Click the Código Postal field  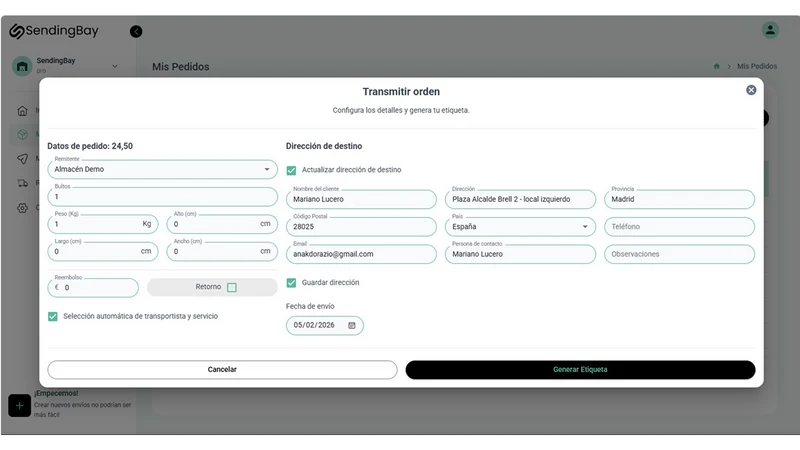pyautogui.click(x=361, y=227)
